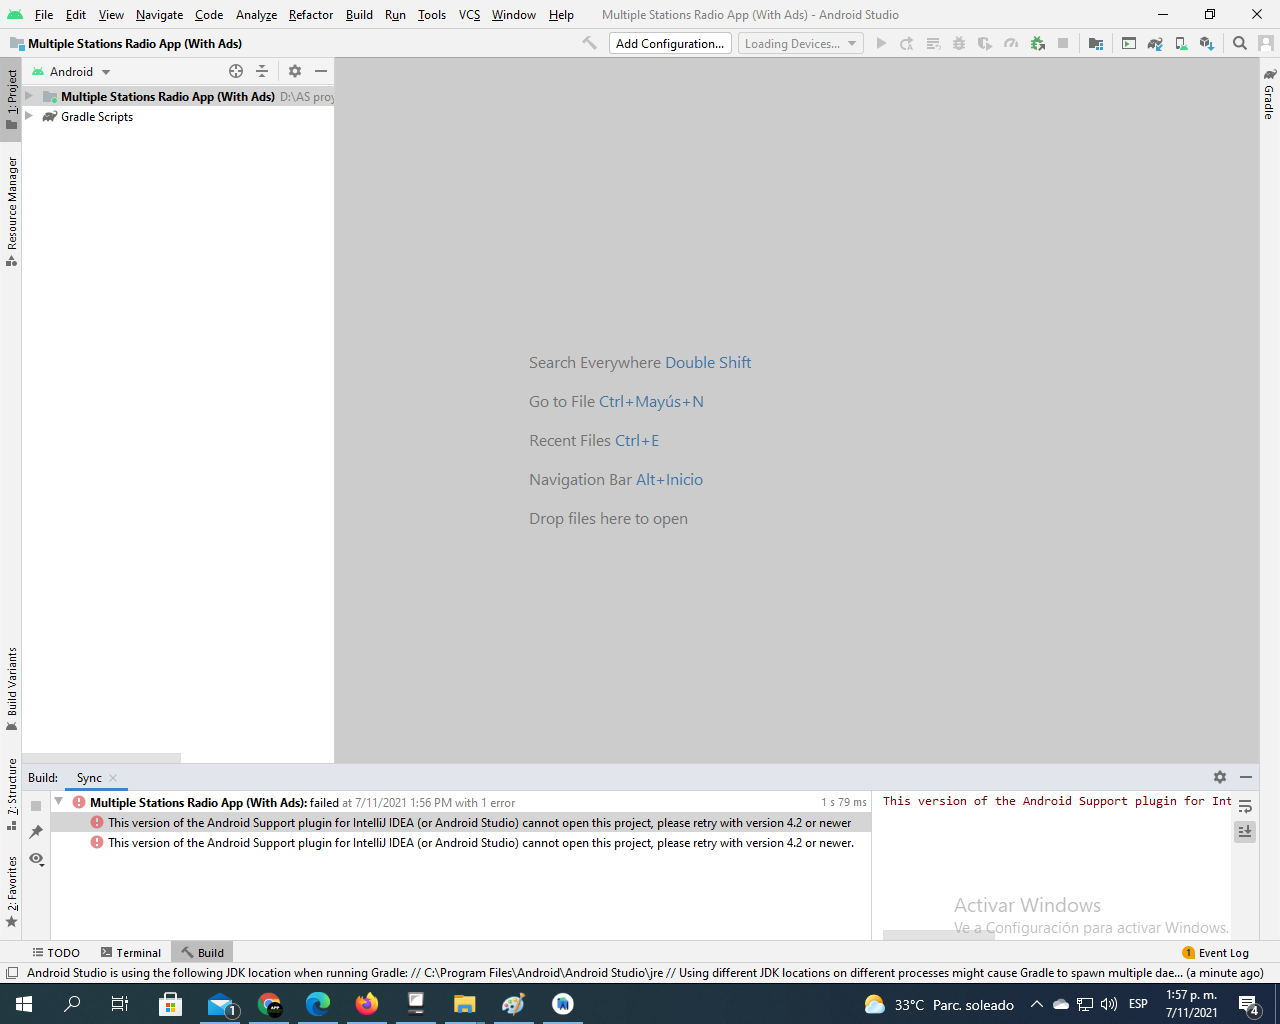Open the Project Structure toolbar icon

tap(1096, 44)
